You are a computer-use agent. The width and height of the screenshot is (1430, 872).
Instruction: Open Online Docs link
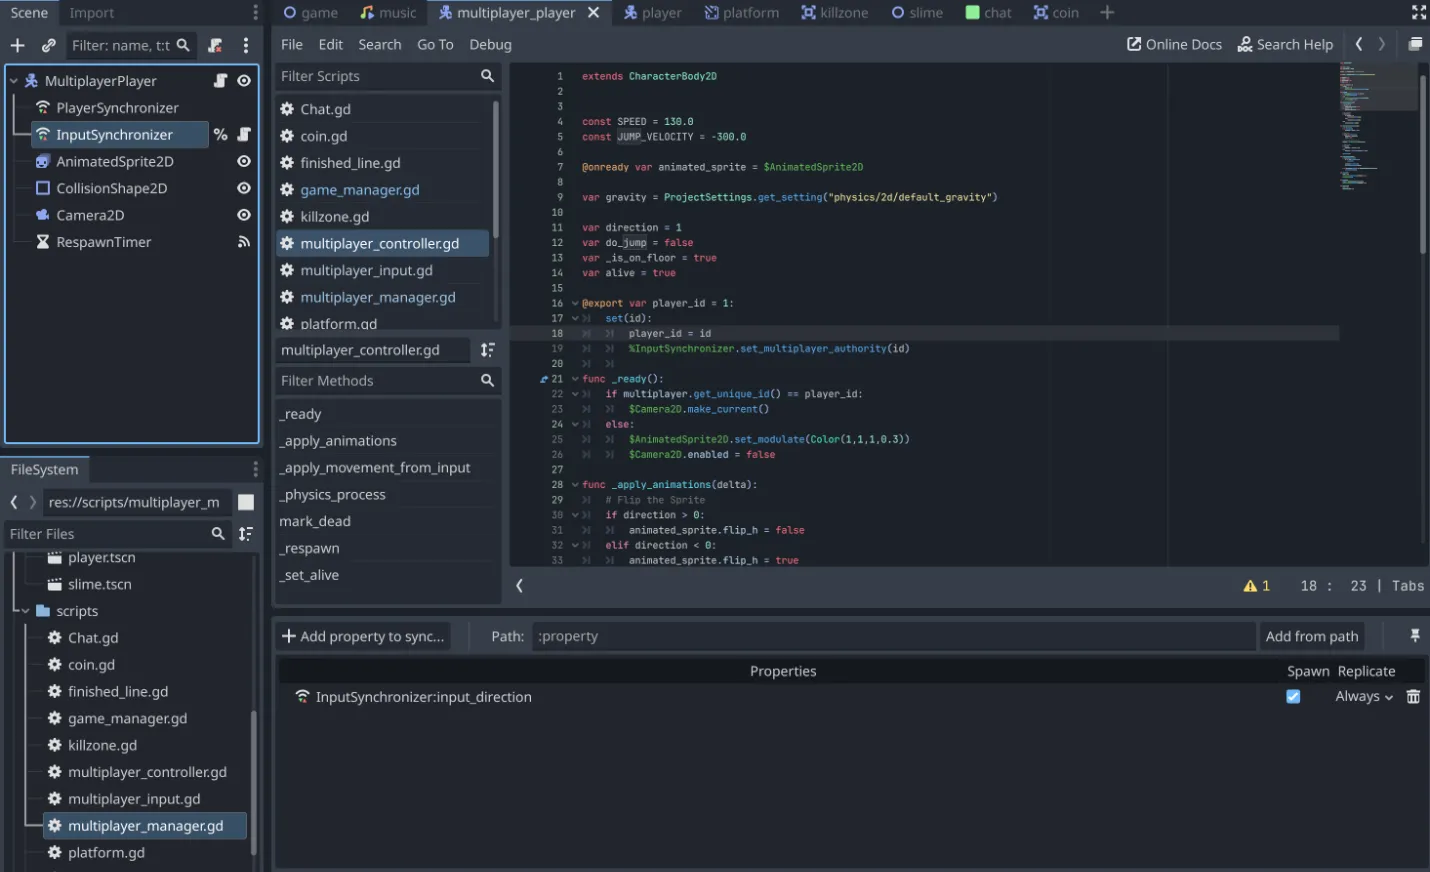(1174, 45)
